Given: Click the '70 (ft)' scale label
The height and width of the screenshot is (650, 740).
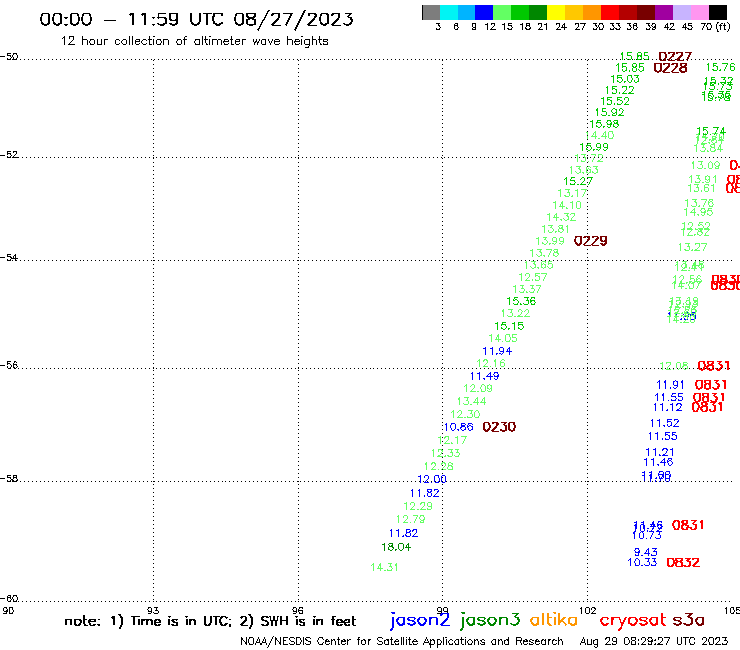Looking at the screenshot, I should click(715, 27).
